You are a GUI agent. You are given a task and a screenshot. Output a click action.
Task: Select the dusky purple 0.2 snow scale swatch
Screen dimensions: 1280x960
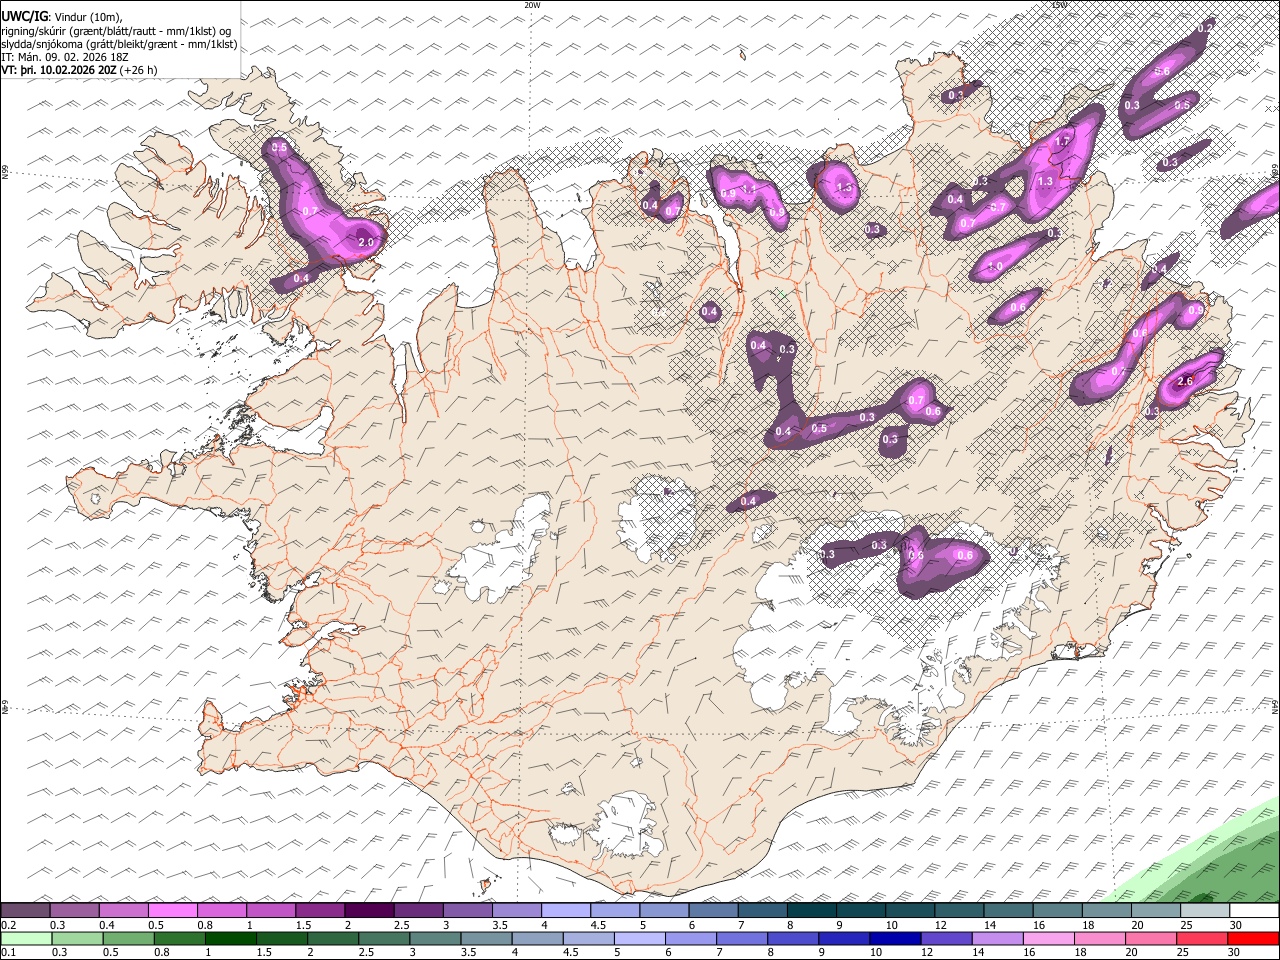tap(25, 911)
